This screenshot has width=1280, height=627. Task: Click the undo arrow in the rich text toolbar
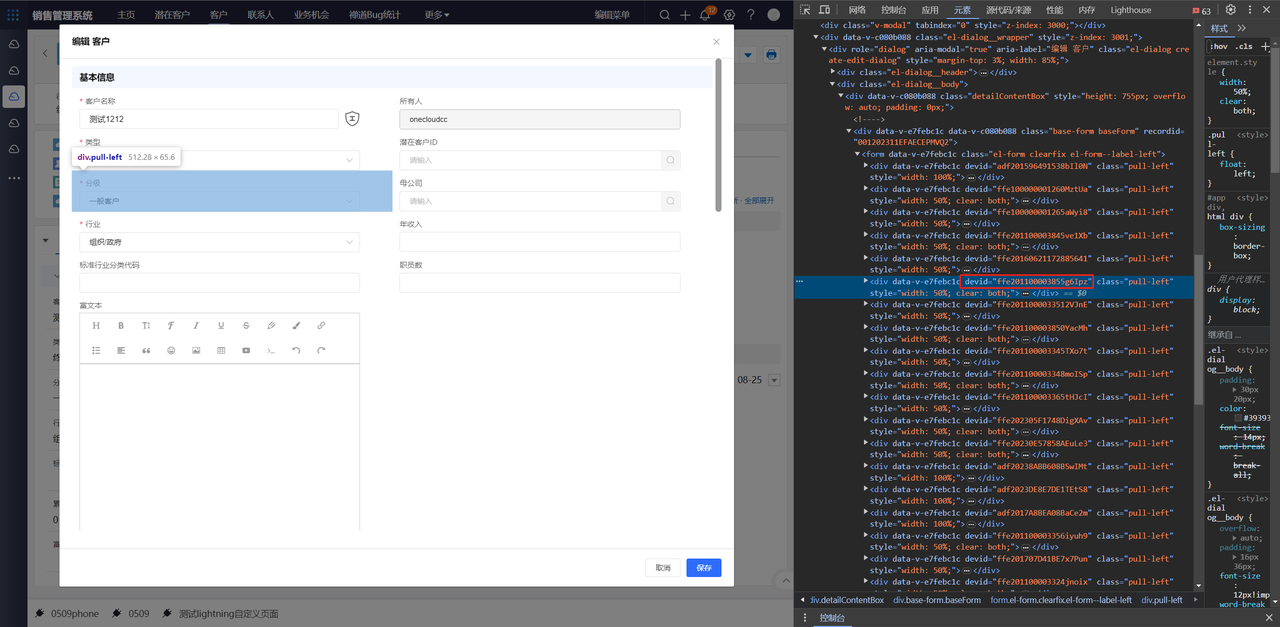296,351
